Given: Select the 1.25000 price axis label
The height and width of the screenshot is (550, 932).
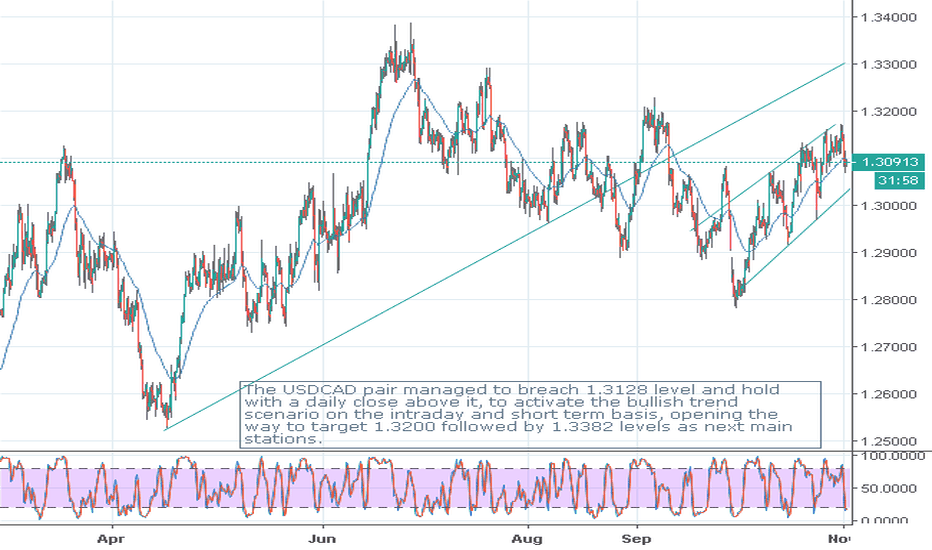Looking at the screenshot, I should tap(889, 441).
